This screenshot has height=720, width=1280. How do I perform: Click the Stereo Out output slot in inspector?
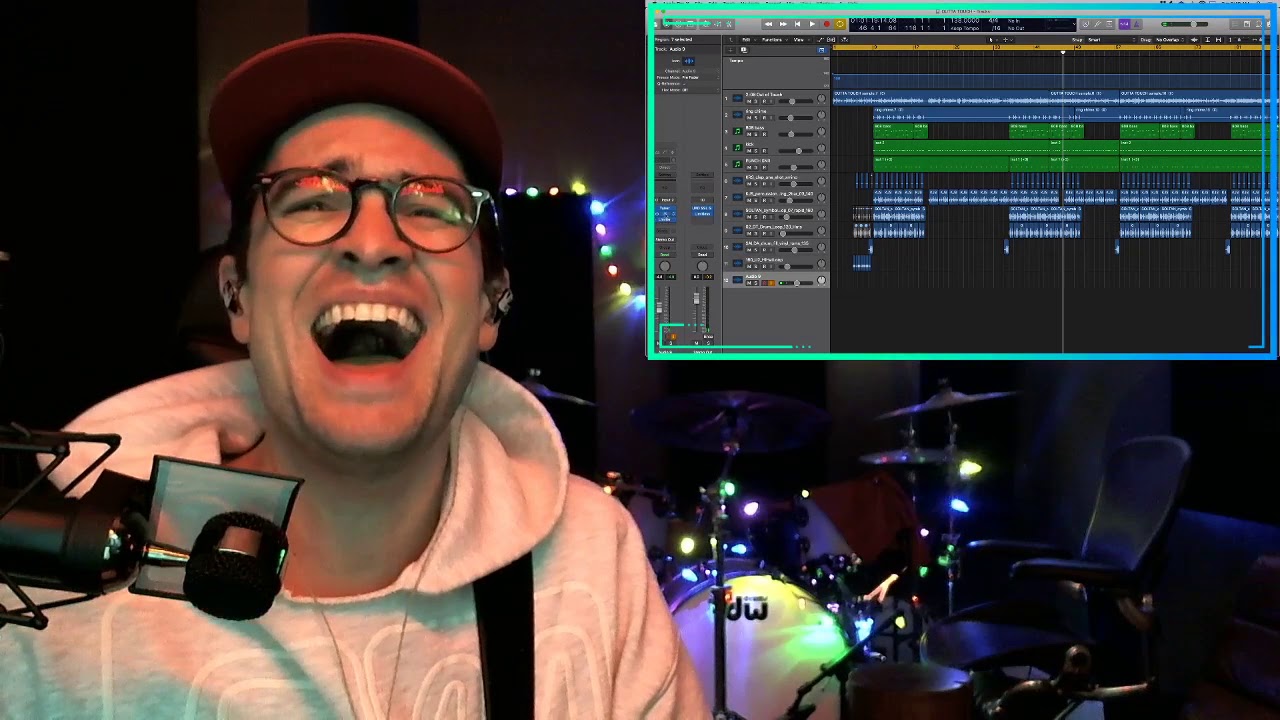(x=664, y=239)
